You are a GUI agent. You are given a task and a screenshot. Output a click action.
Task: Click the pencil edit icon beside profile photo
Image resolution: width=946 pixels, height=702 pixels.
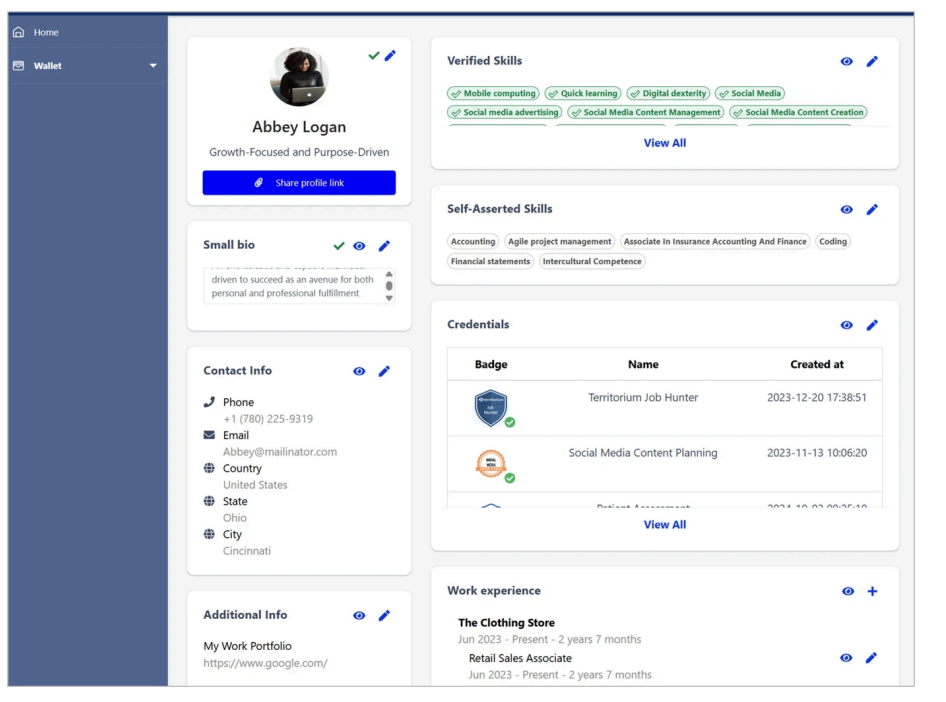pos(390,56)
